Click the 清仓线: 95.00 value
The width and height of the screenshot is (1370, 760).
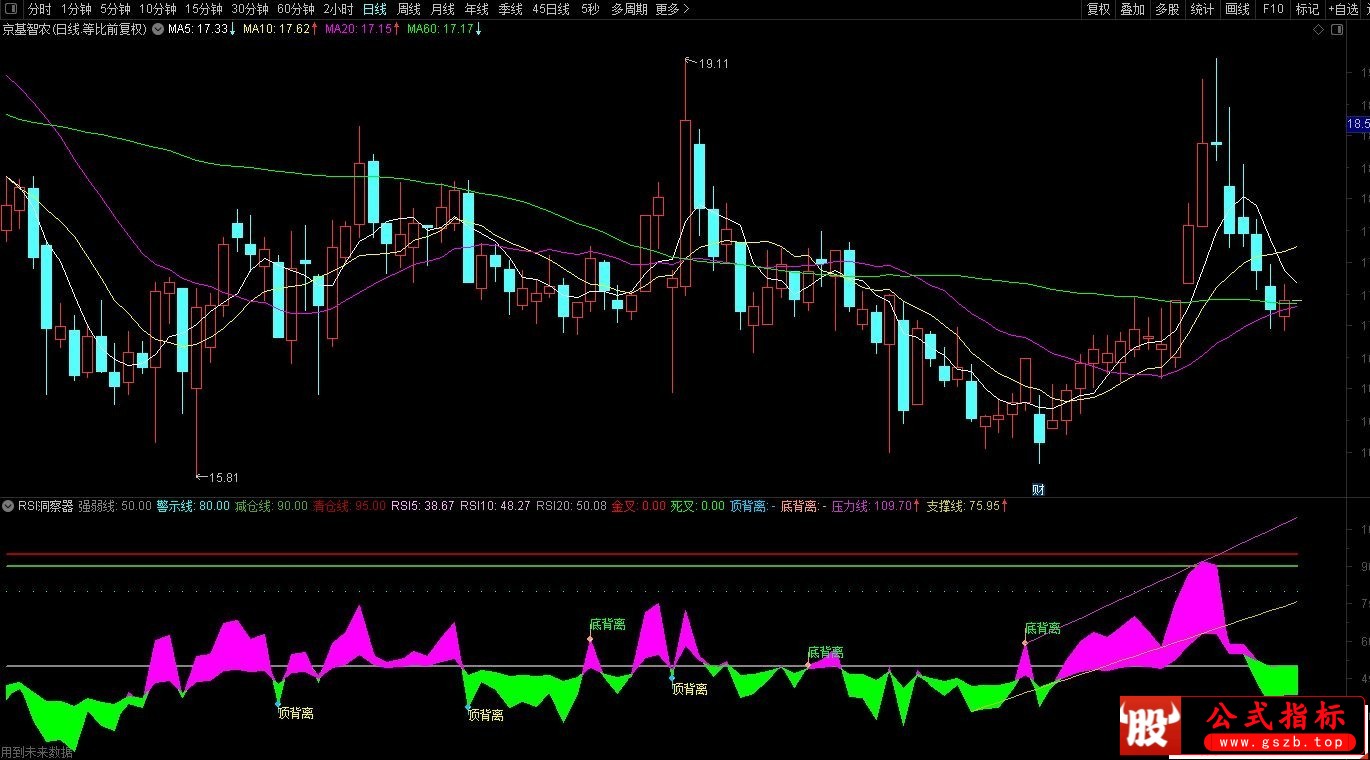pos(349,506)
